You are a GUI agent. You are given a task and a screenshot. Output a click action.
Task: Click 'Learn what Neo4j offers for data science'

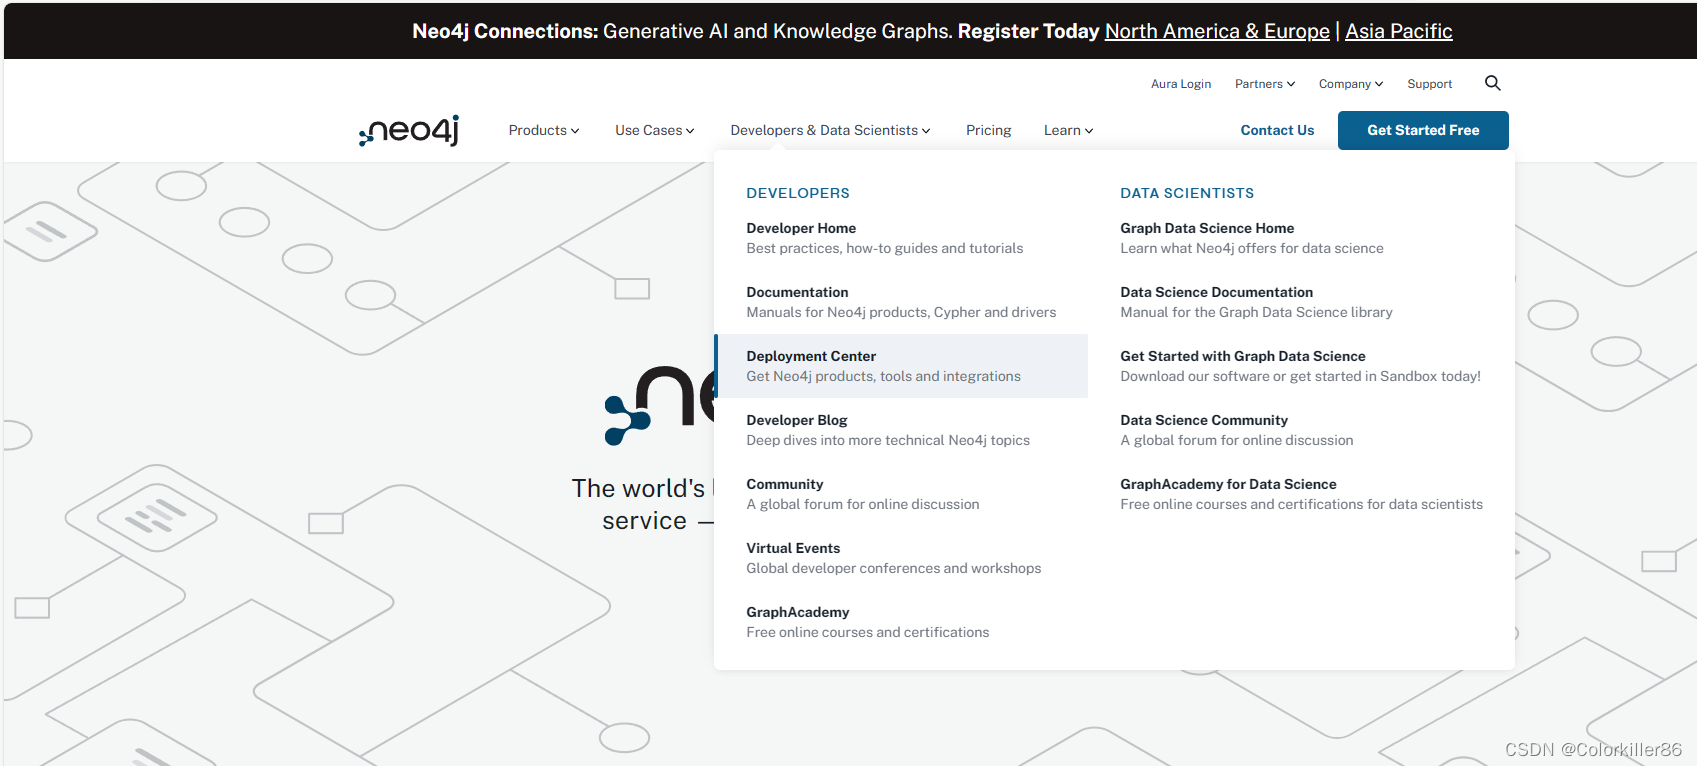(1252, 248)
